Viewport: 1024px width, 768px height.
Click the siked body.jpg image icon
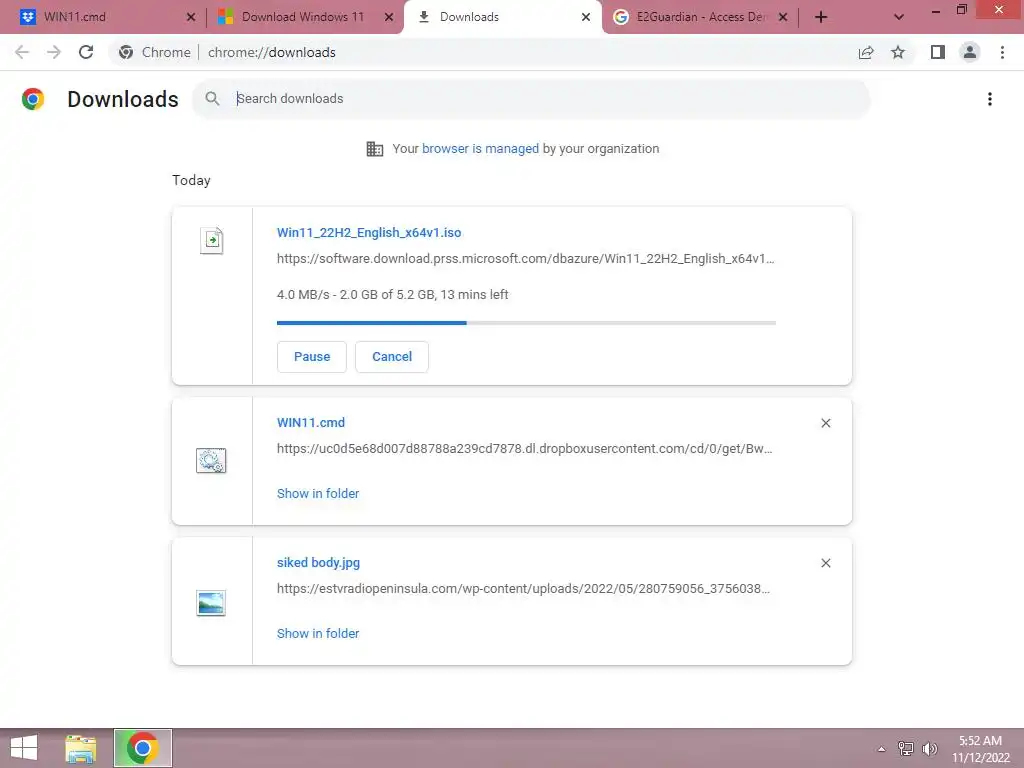pos(211,603)
